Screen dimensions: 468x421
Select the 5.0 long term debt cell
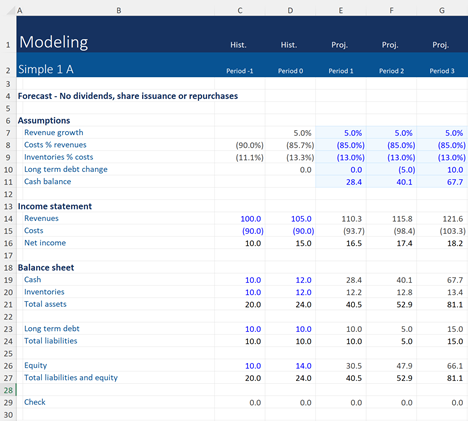(391, 329)
